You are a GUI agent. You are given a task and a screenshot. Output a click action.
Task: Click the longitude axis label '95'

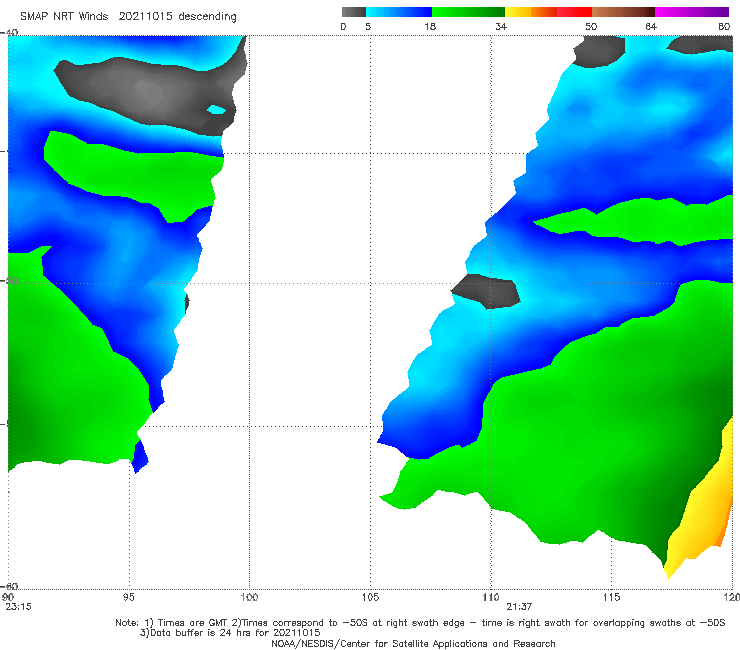[x=128, y=597]
